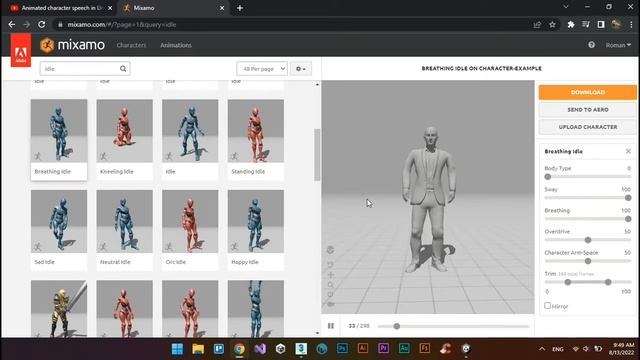Reload the page in browser
Screen dimensions: 640x360
[42, 24]
